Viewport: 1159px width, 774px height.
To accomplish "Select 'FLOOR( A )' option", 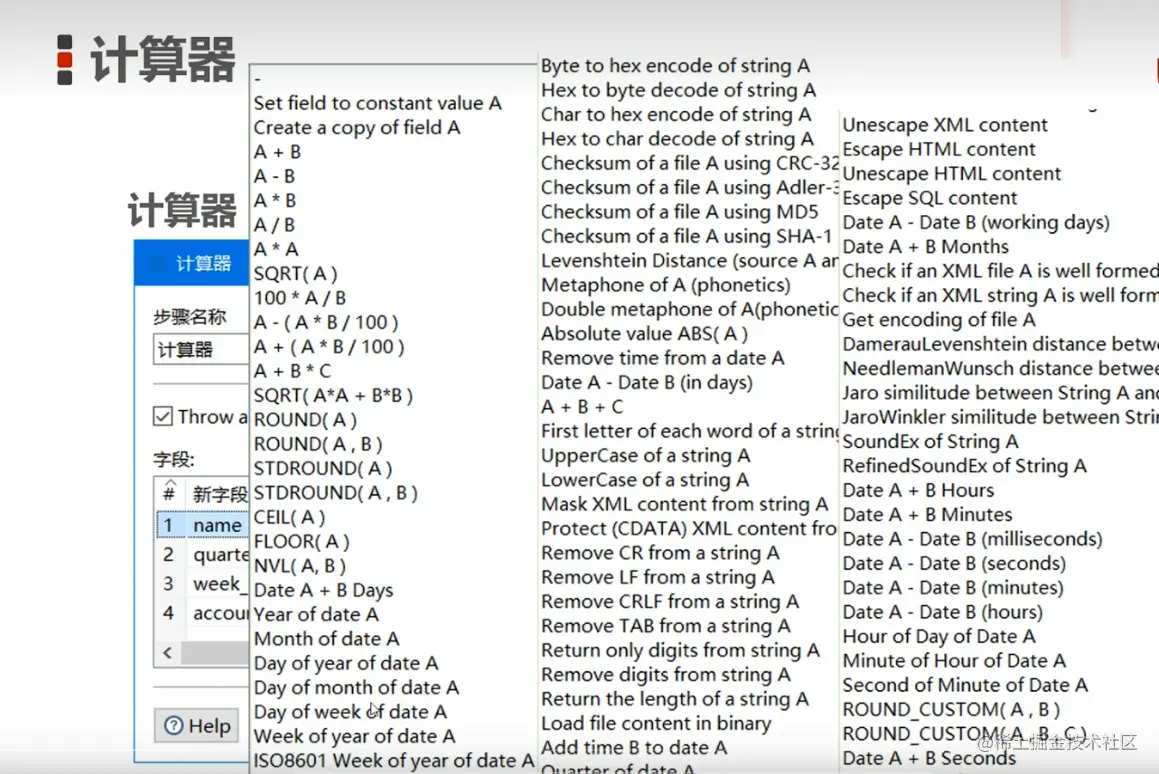I will 302,541.
